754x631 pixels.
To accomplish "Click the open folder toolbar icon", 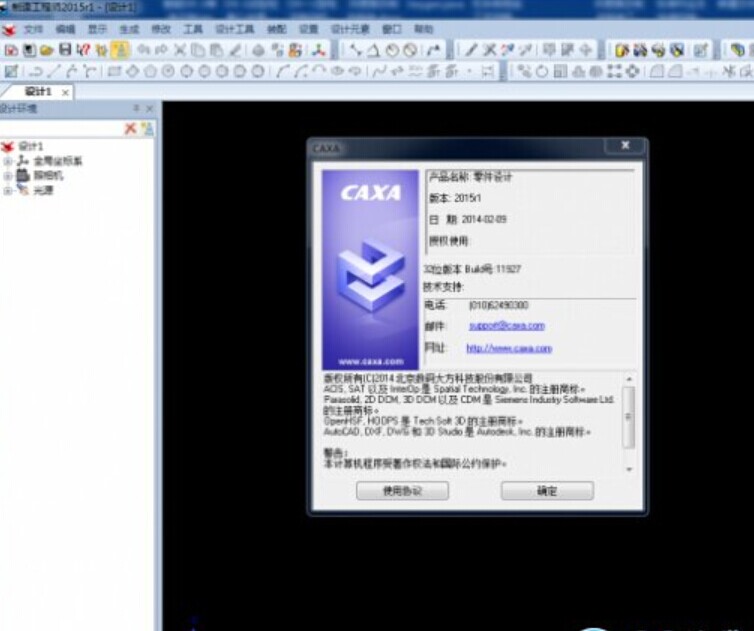I will pos(47,50).
